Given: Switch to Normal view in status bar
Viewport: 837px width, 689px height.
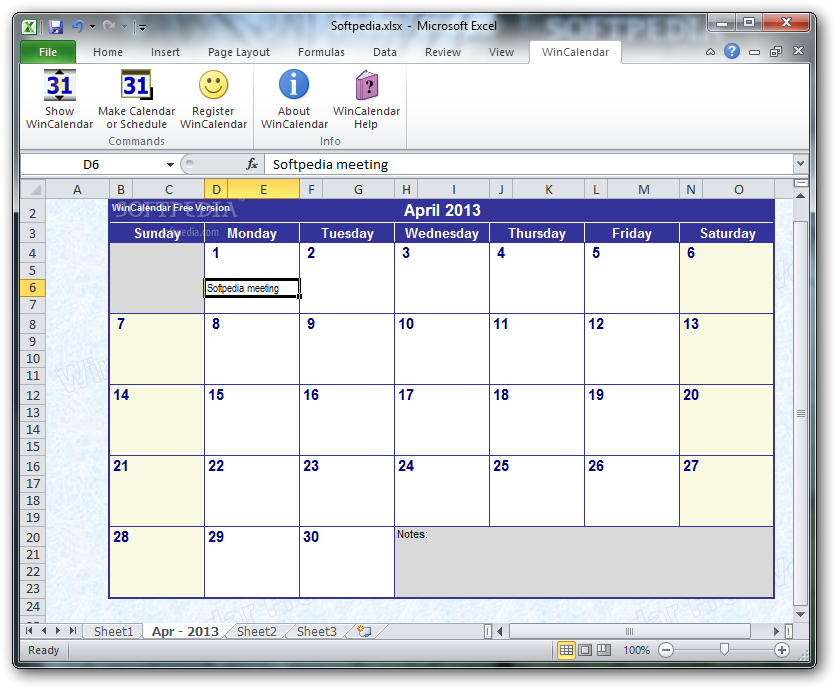Looking at the screenshot, I should pyautogui.click(x=566, y=650).
